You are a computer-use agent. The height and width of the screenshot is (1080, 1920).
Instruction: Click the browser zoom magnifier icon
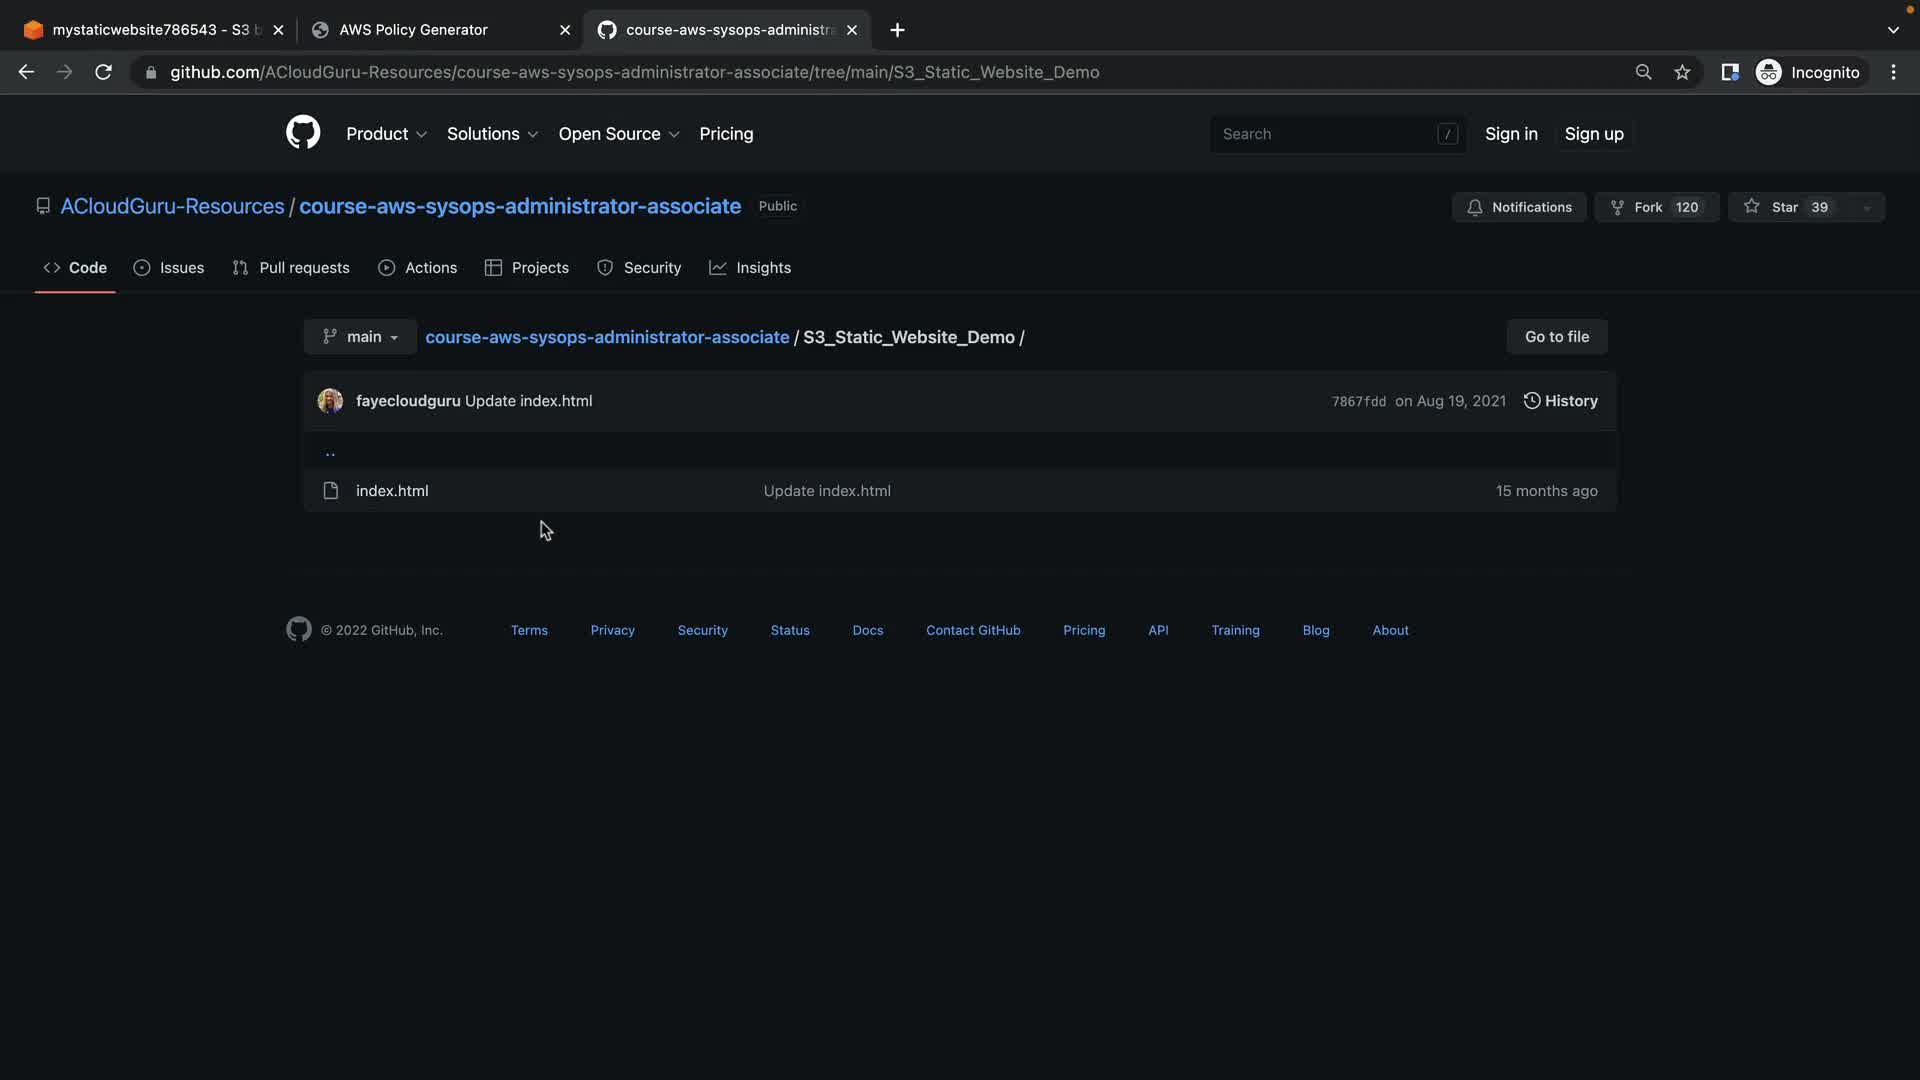pos(1643,72)
